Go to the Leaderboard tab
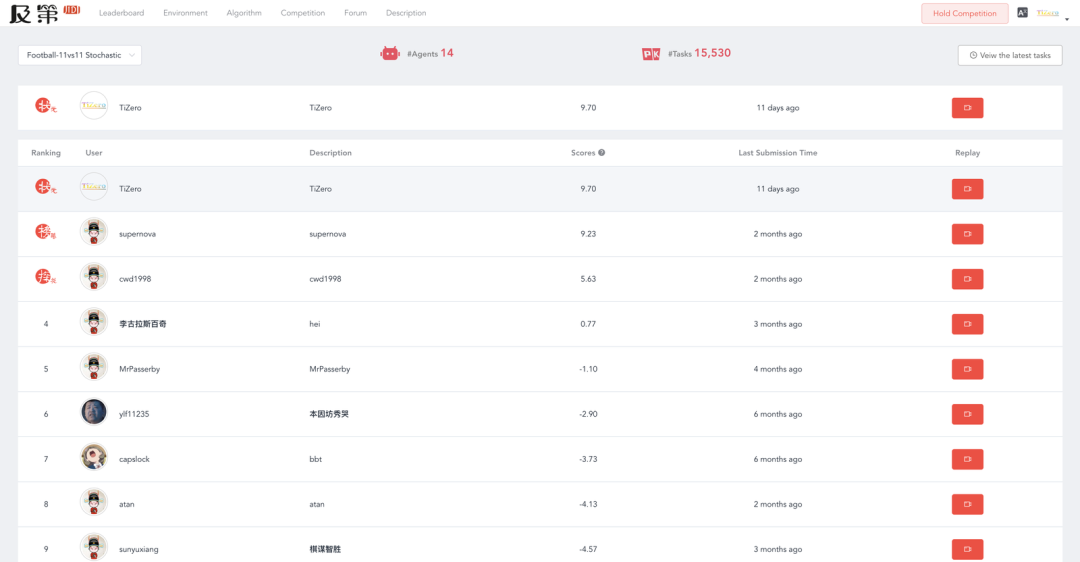This screenshot has width=1080, height=562. click(x=121, y=13)
